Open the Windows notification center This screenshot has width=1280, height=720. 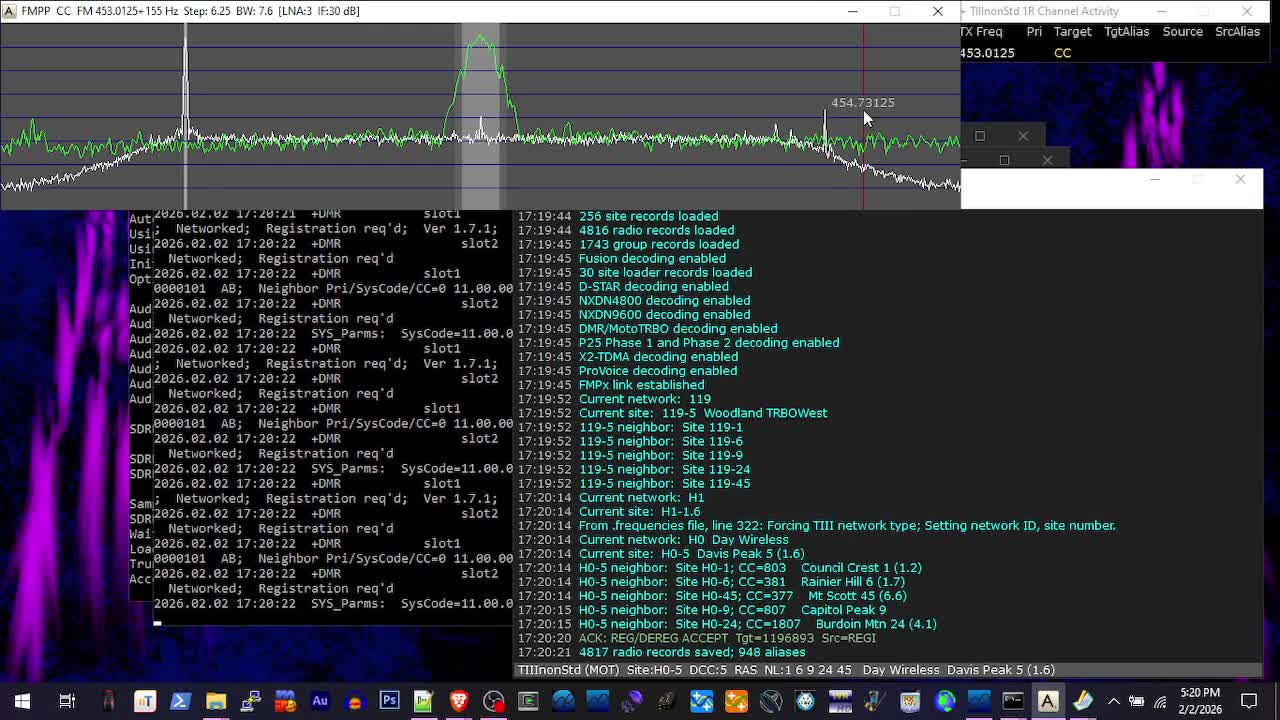point(1249,701)
